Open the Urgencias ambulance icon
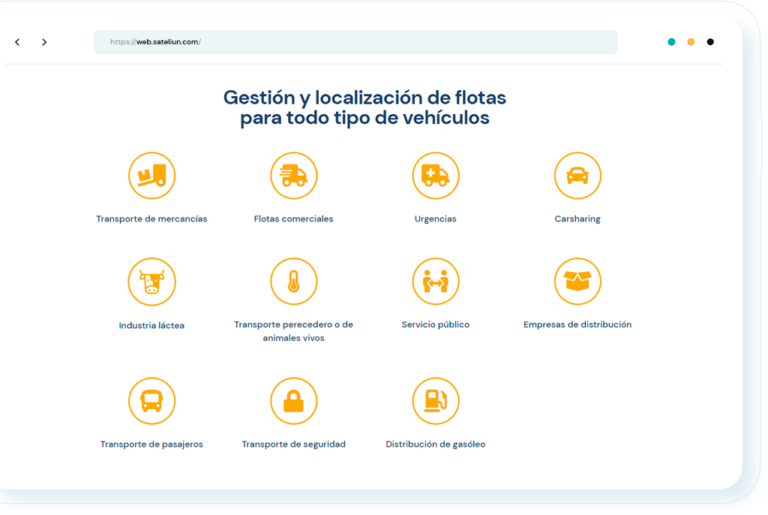The height and width of the screenshot is (515, 768). coord(435,175)
